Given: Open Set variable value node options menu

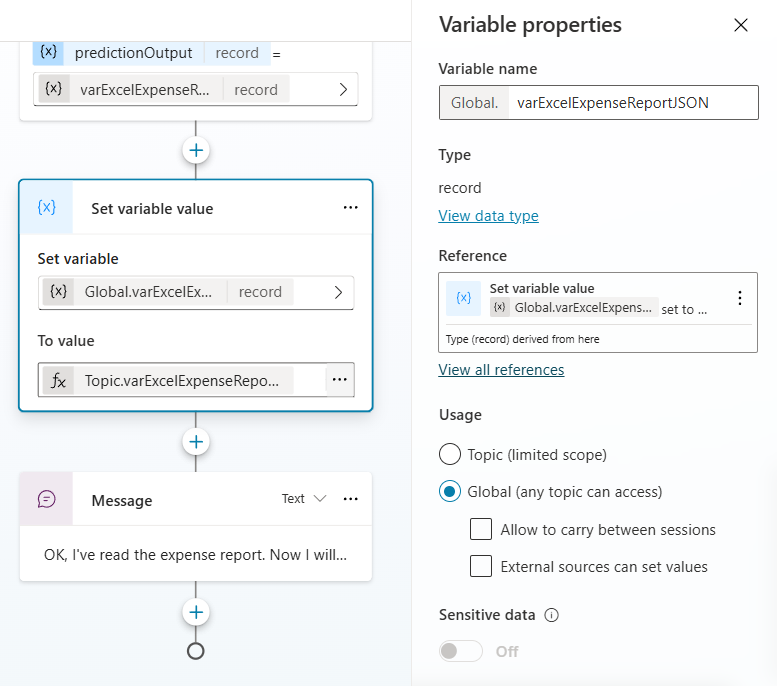Looking at the screenshot, I should click(x=350, y=208).
